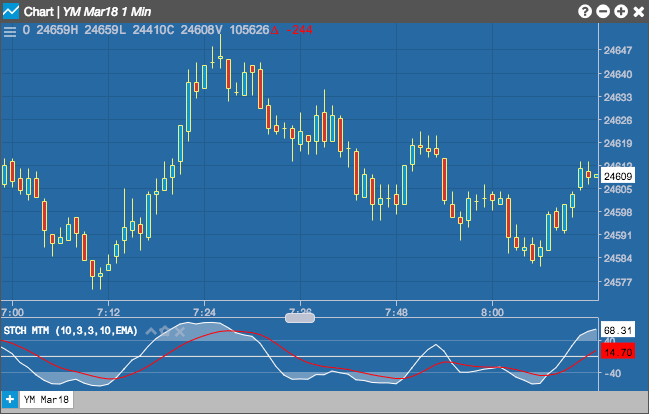Viewport: 649px width, 414px height.
Task: Open the hamburger chart menu
Action: click(x=10, y=31)
